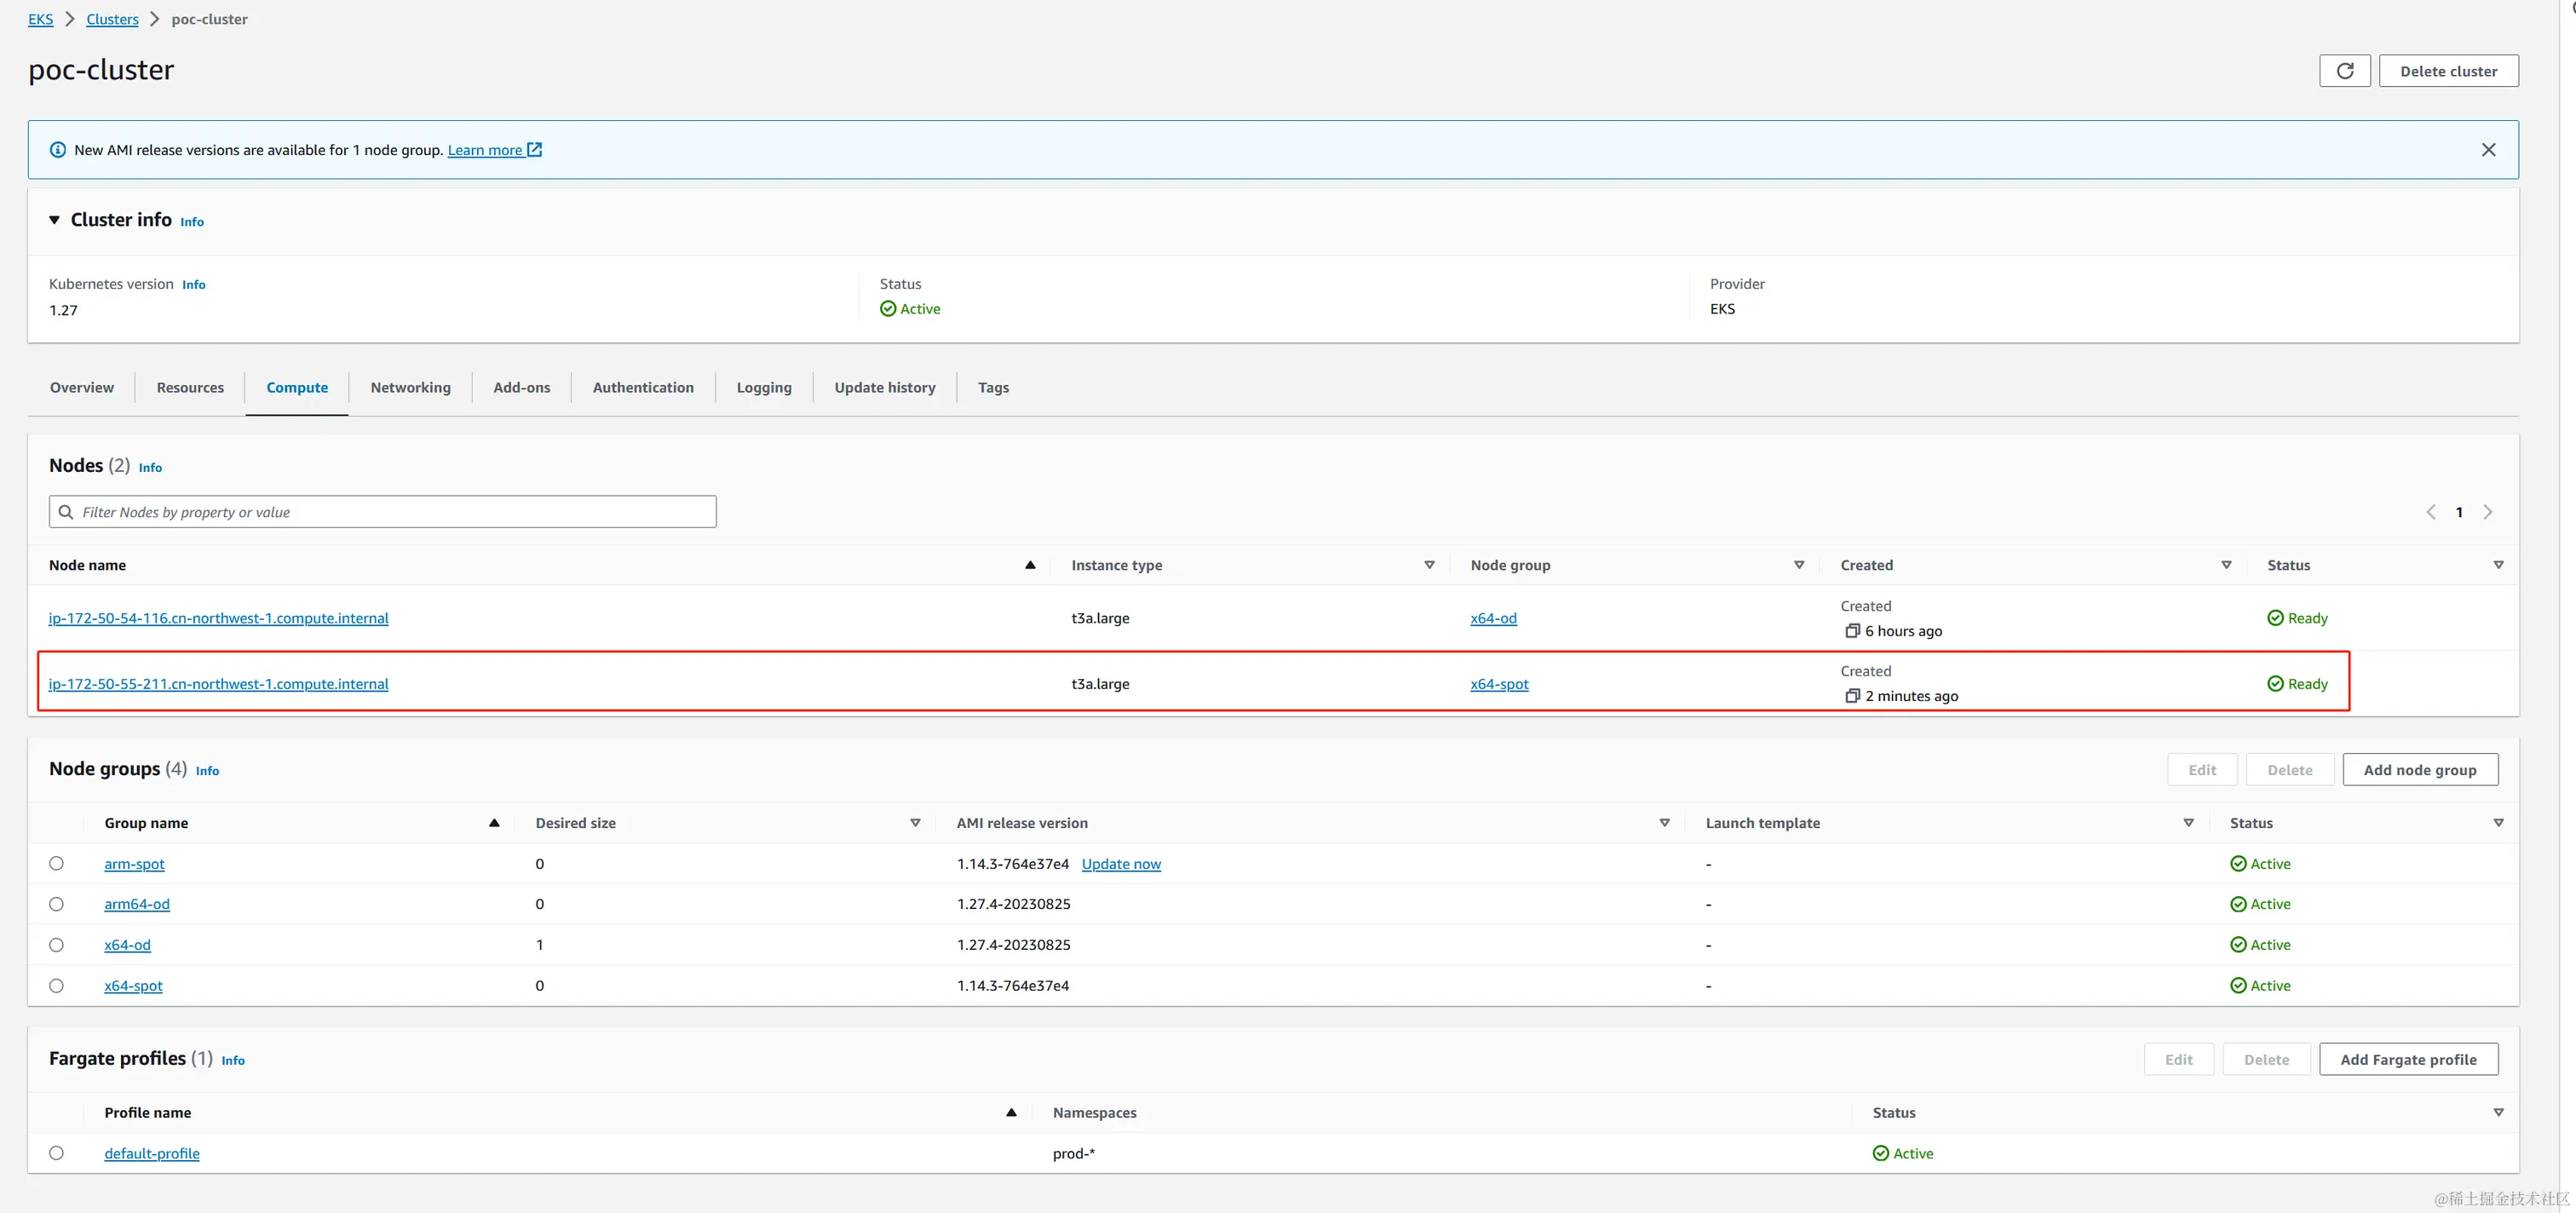Switch to the Resources tab
This screenshot has width=2576, height=1213.
190,388
